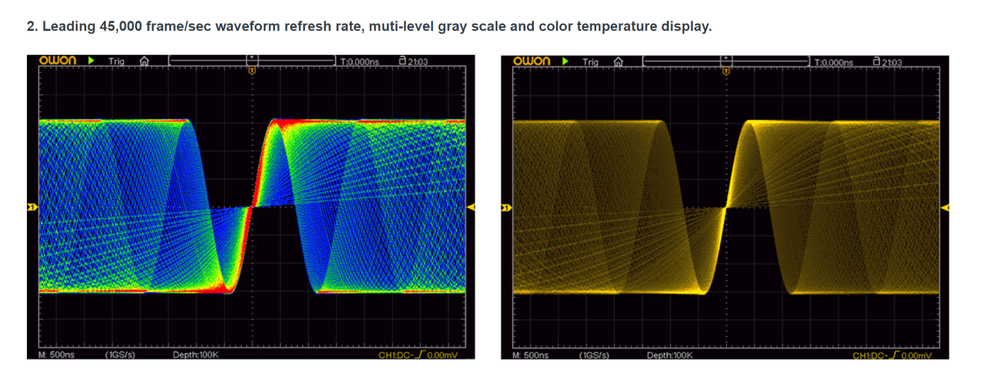Click 'Trig' status in yellow gray-scale screenshot
Viewport: 1000px width, 386px height.
[590, 61]
